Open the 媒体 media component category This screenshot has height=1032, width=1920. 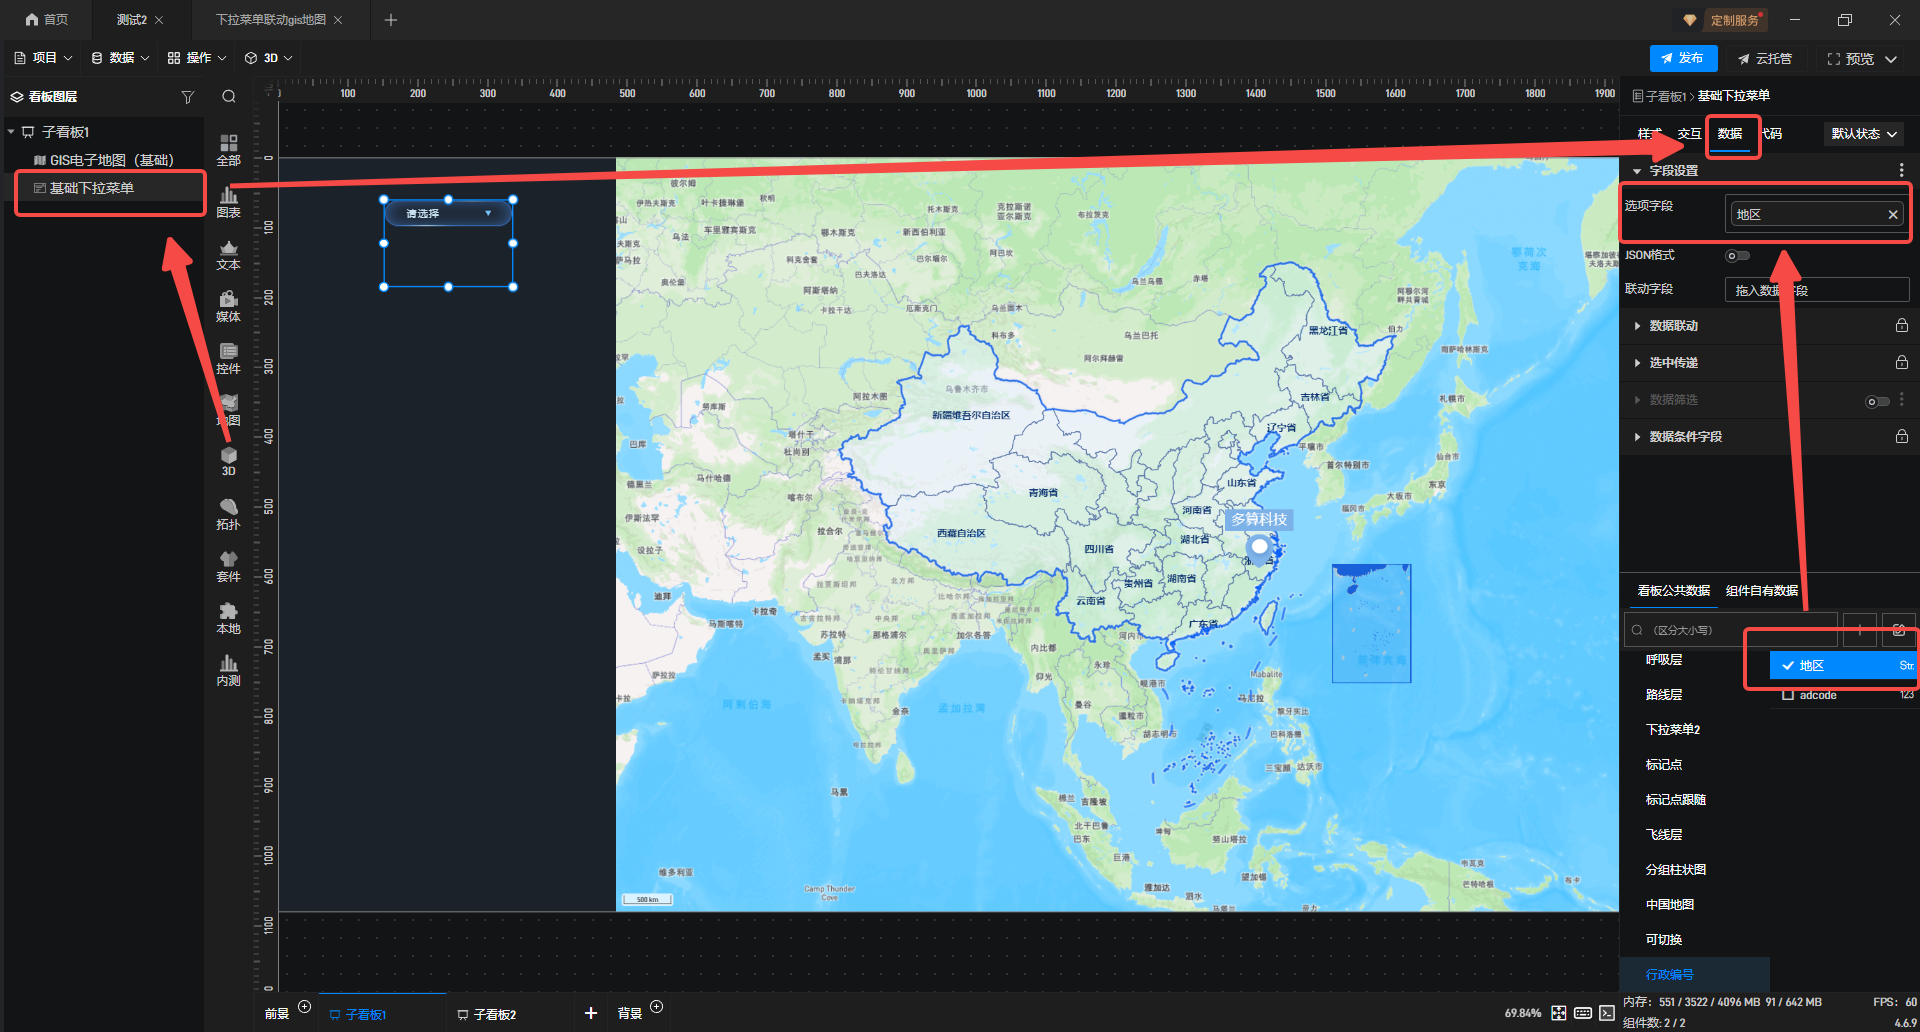[228, 307]
